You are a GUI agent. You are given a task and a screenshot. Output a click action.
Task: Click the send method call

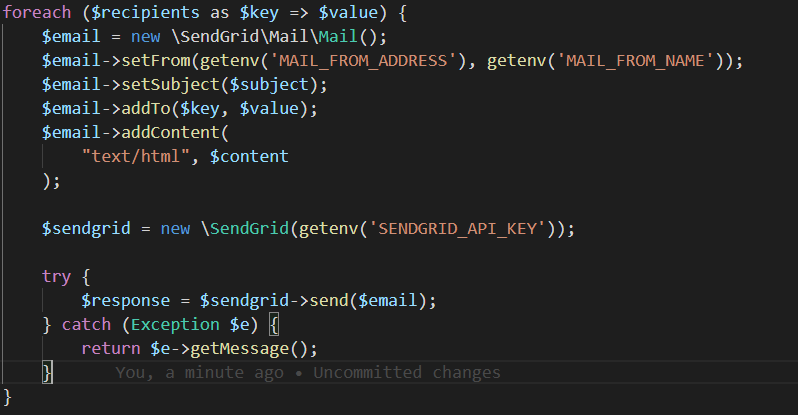[x=329, y=300]
